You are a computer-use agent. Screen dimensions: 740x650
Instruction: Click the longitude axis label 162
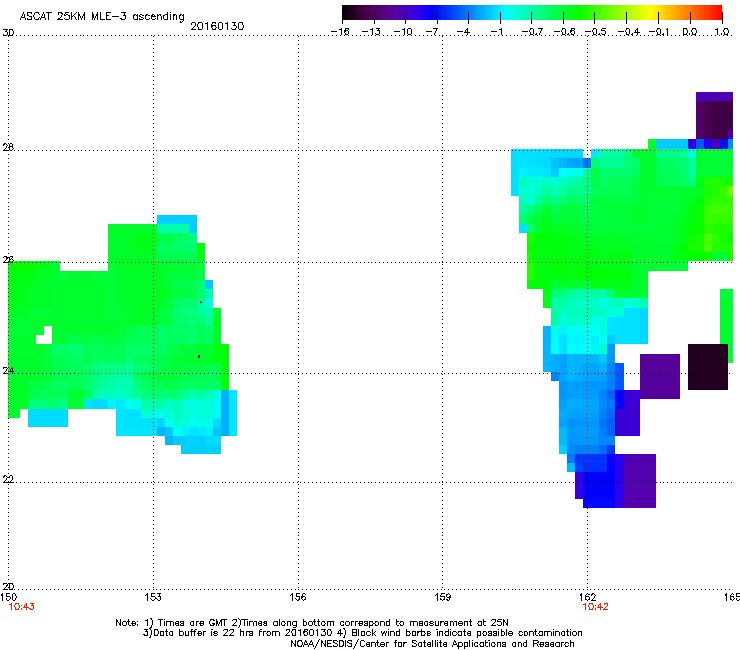coord(588,598)
